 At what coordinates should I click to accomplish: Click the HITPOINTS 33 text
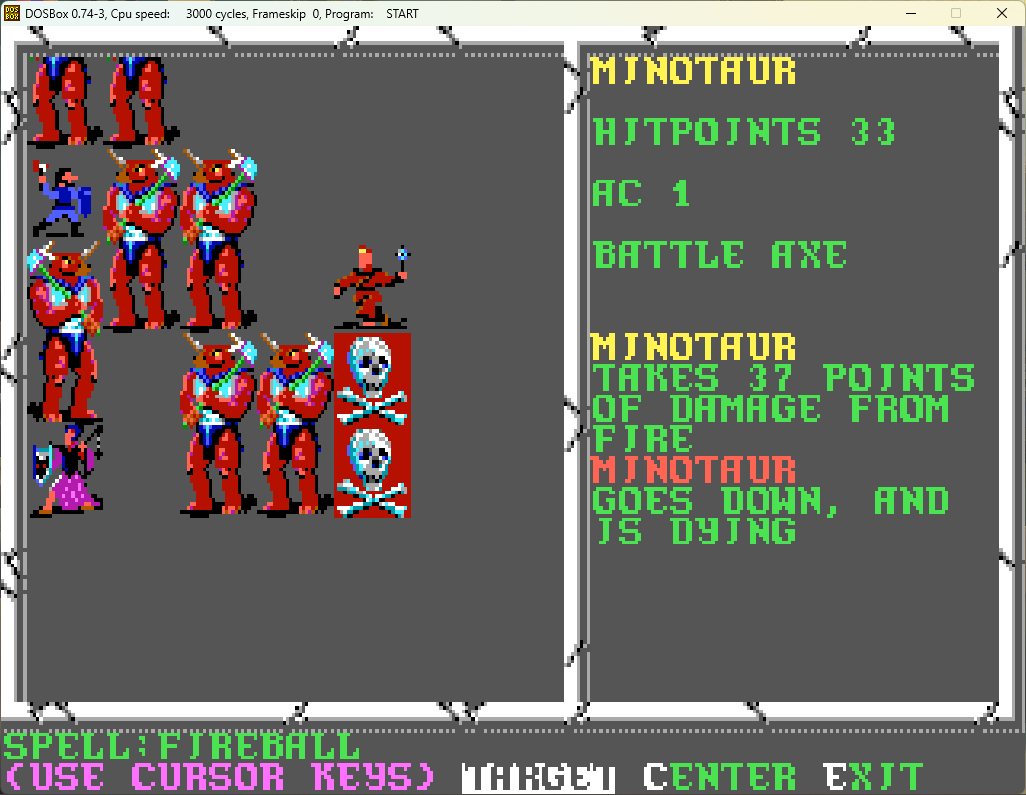tap(744, 132)
